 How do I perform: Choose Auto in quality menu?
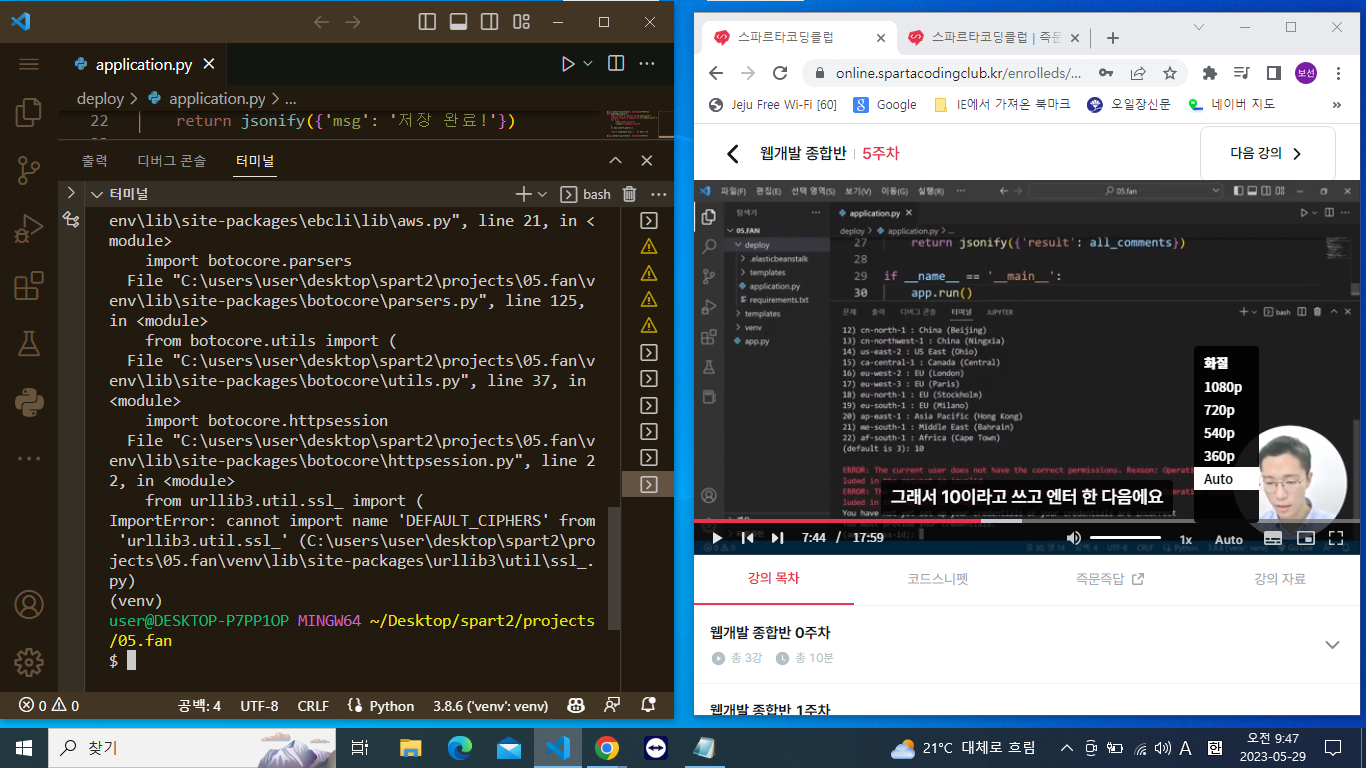point(1226,479)
